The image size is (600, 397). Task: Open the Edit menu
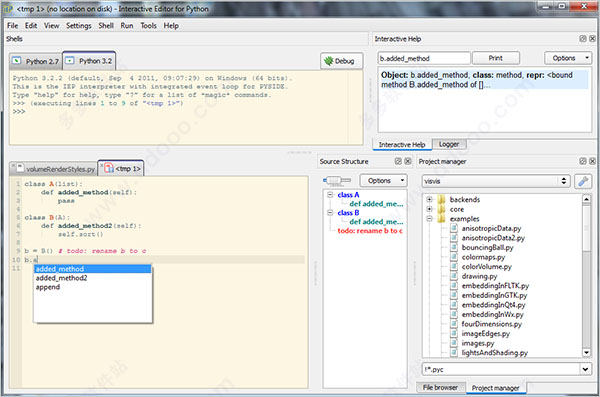tap(31, 26)
